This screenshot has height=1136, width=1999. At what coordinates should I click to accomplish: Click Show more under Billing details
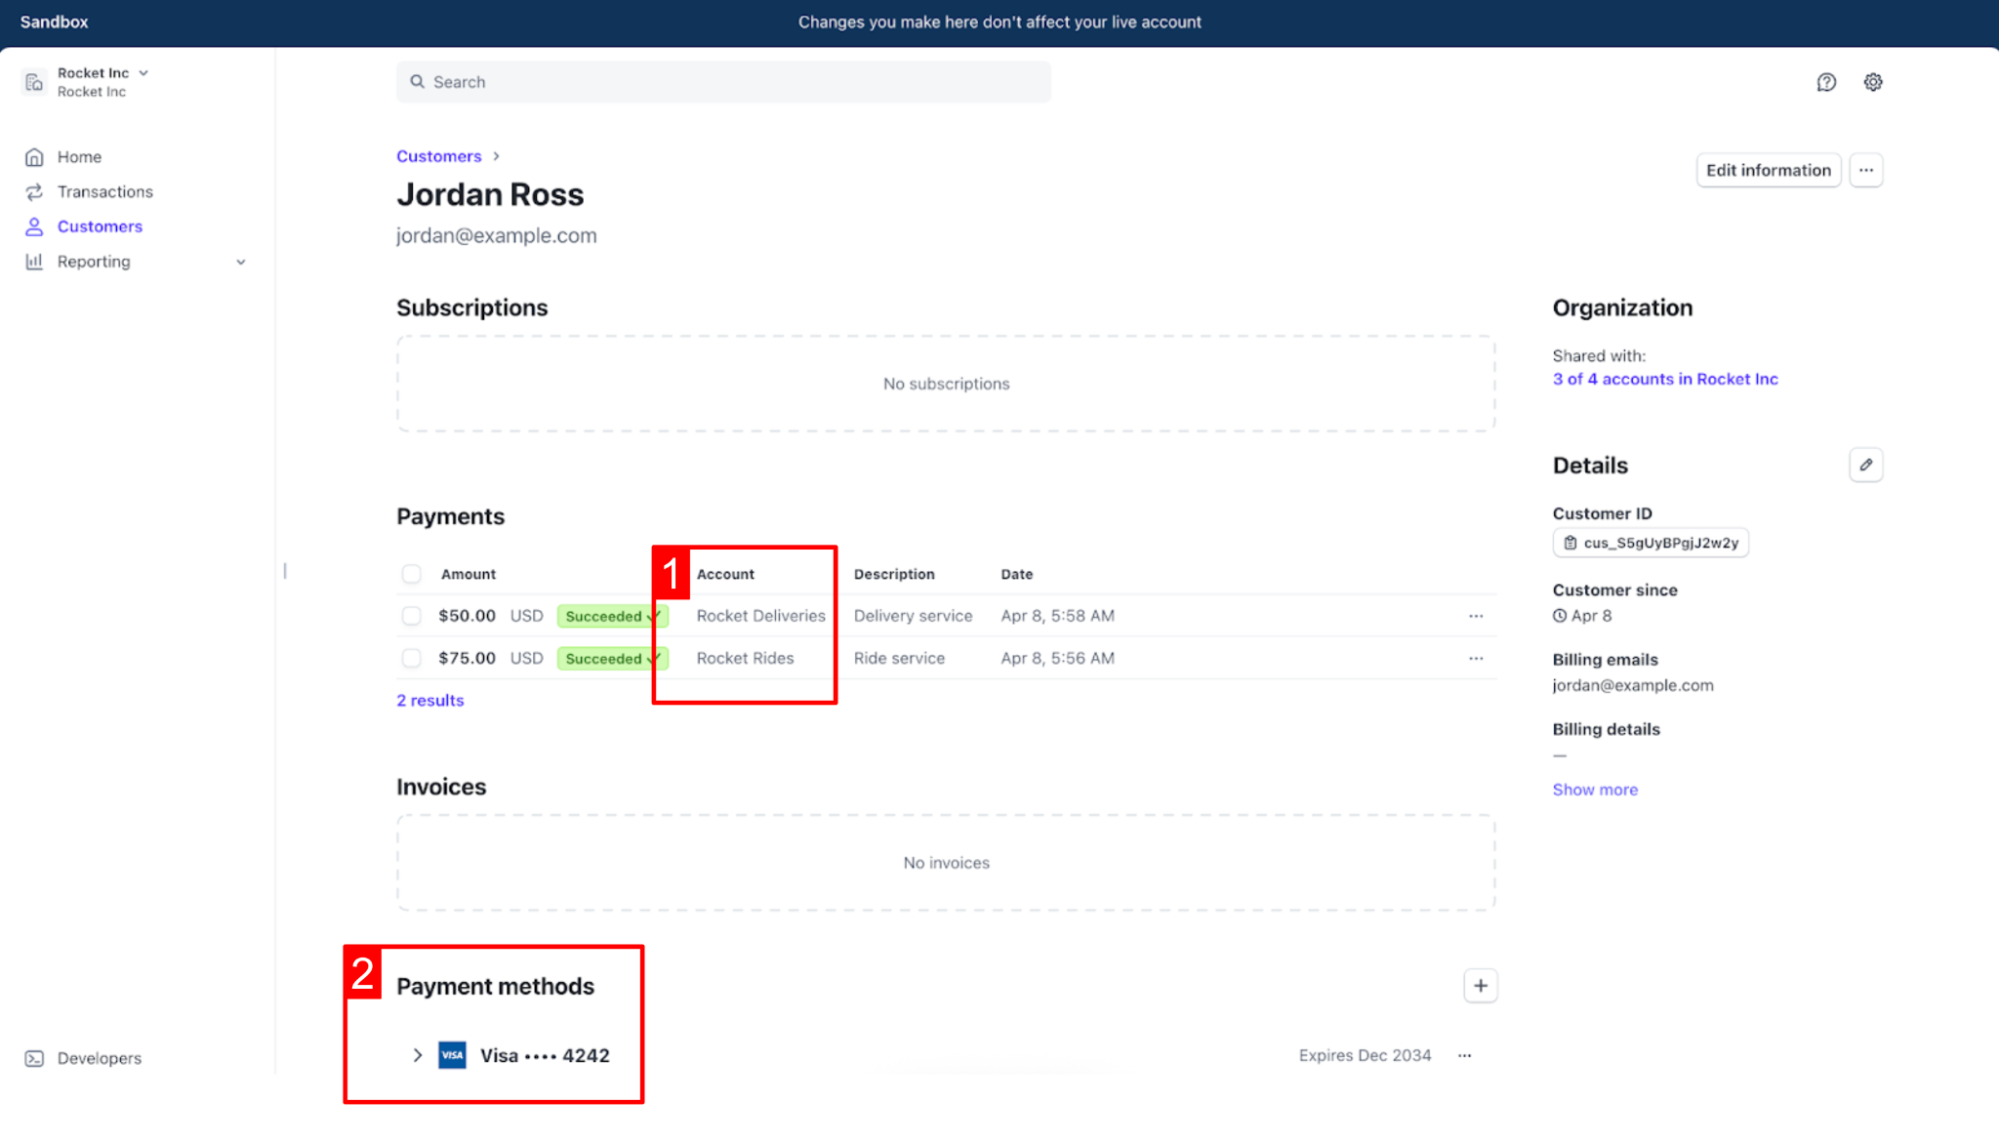click(1595, 790)
